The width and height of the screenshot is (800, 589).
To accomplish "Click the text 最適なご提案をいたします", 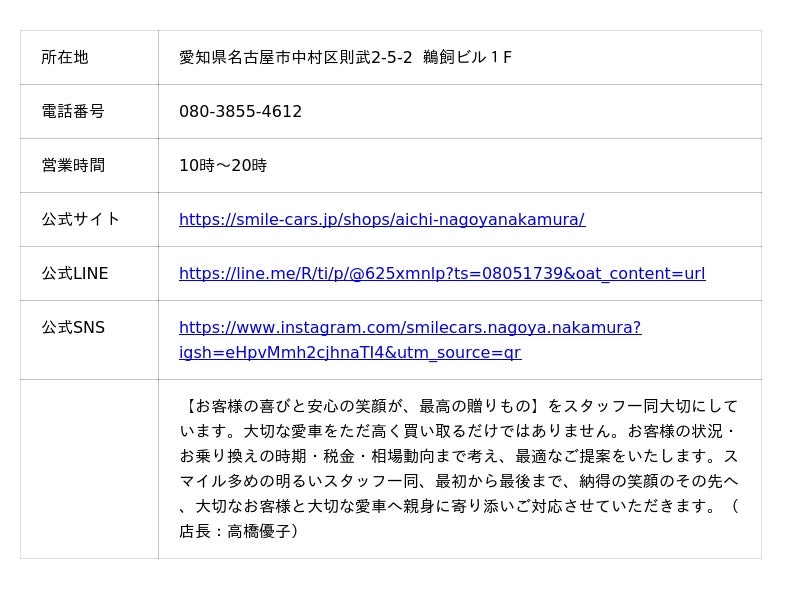I will point(611,456).
